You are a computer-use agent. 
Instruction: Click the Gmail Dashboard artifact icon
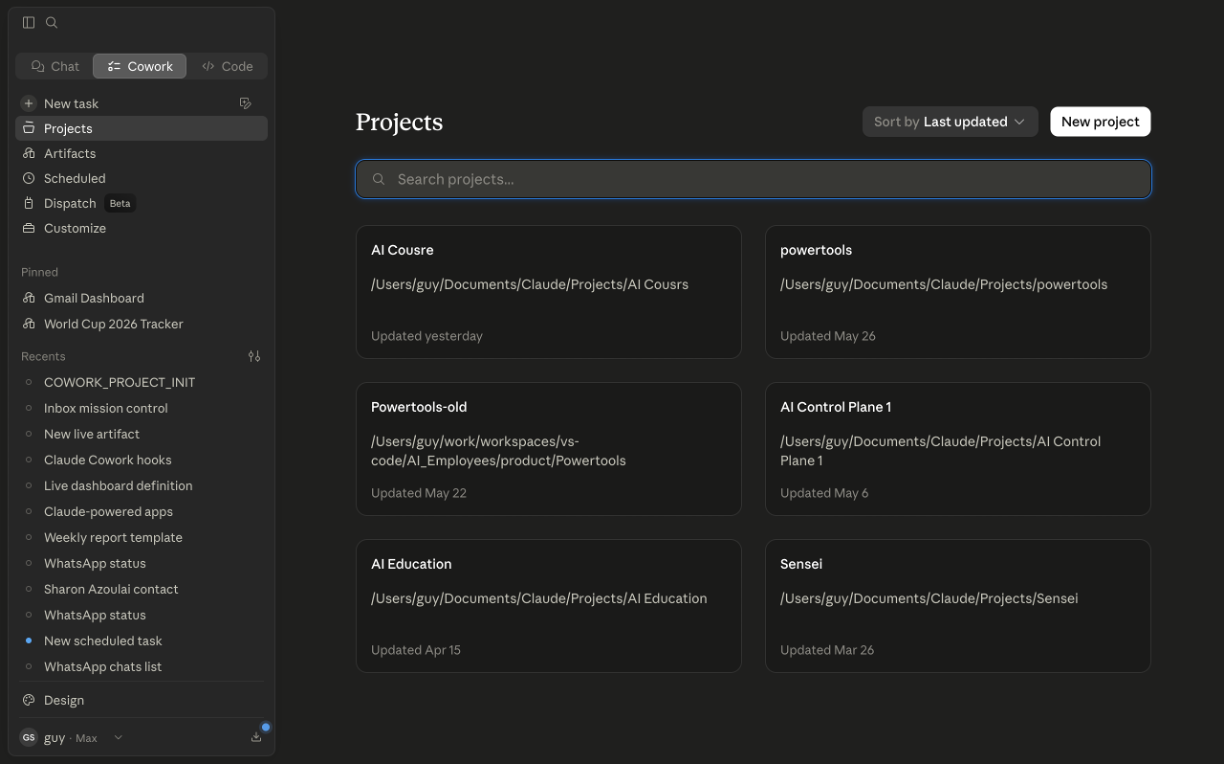(28, 298)
